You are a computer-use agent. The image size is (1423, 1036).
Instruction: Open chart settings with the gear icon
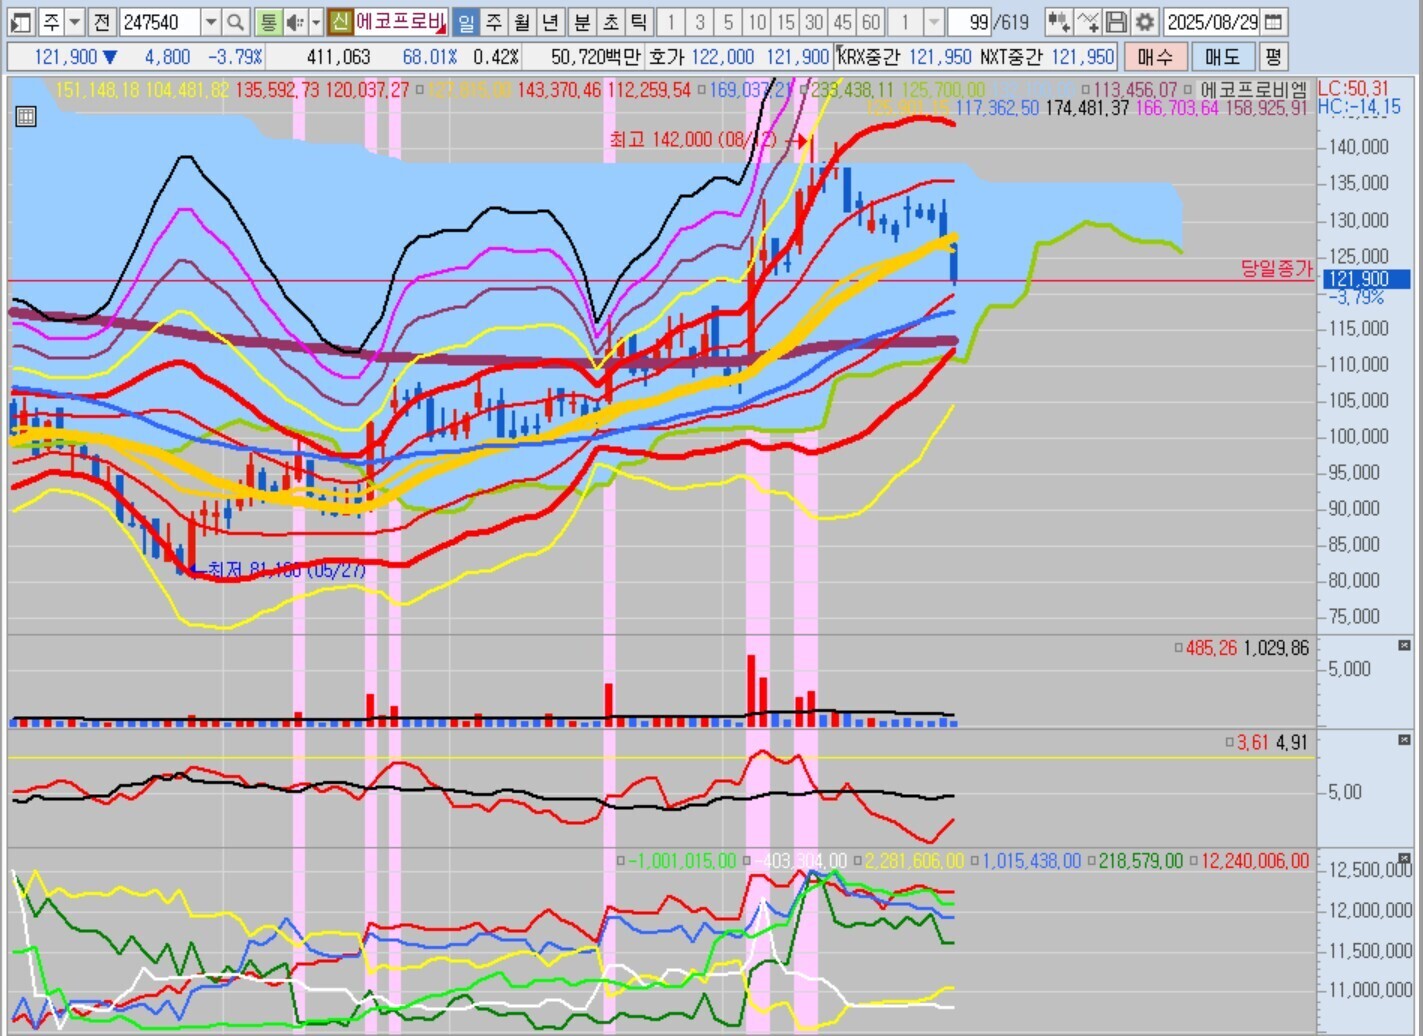tap(1145, 22)
